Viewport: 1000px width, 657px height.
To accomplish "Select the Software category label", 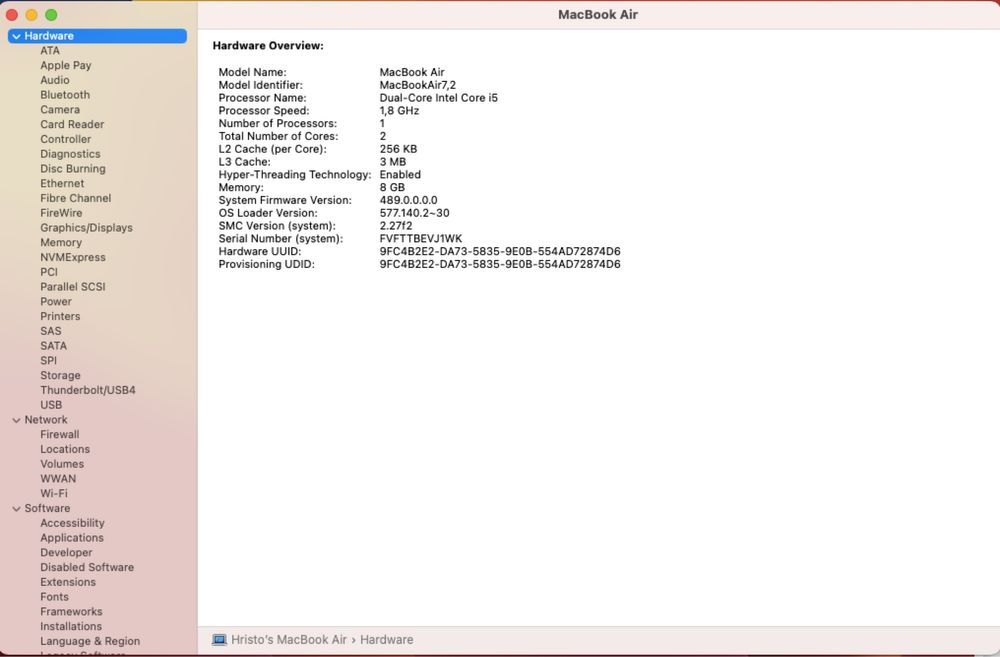I will tap(47, 508).
